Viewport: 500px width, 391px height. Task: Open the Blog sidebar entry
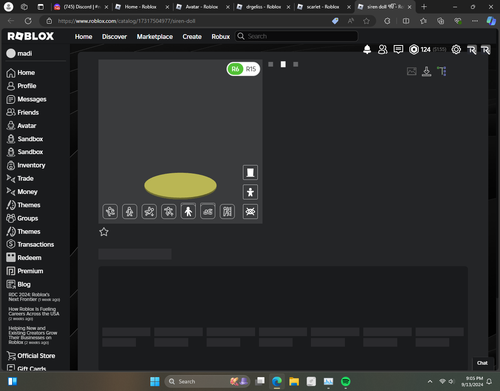click(x=19, y=284)
